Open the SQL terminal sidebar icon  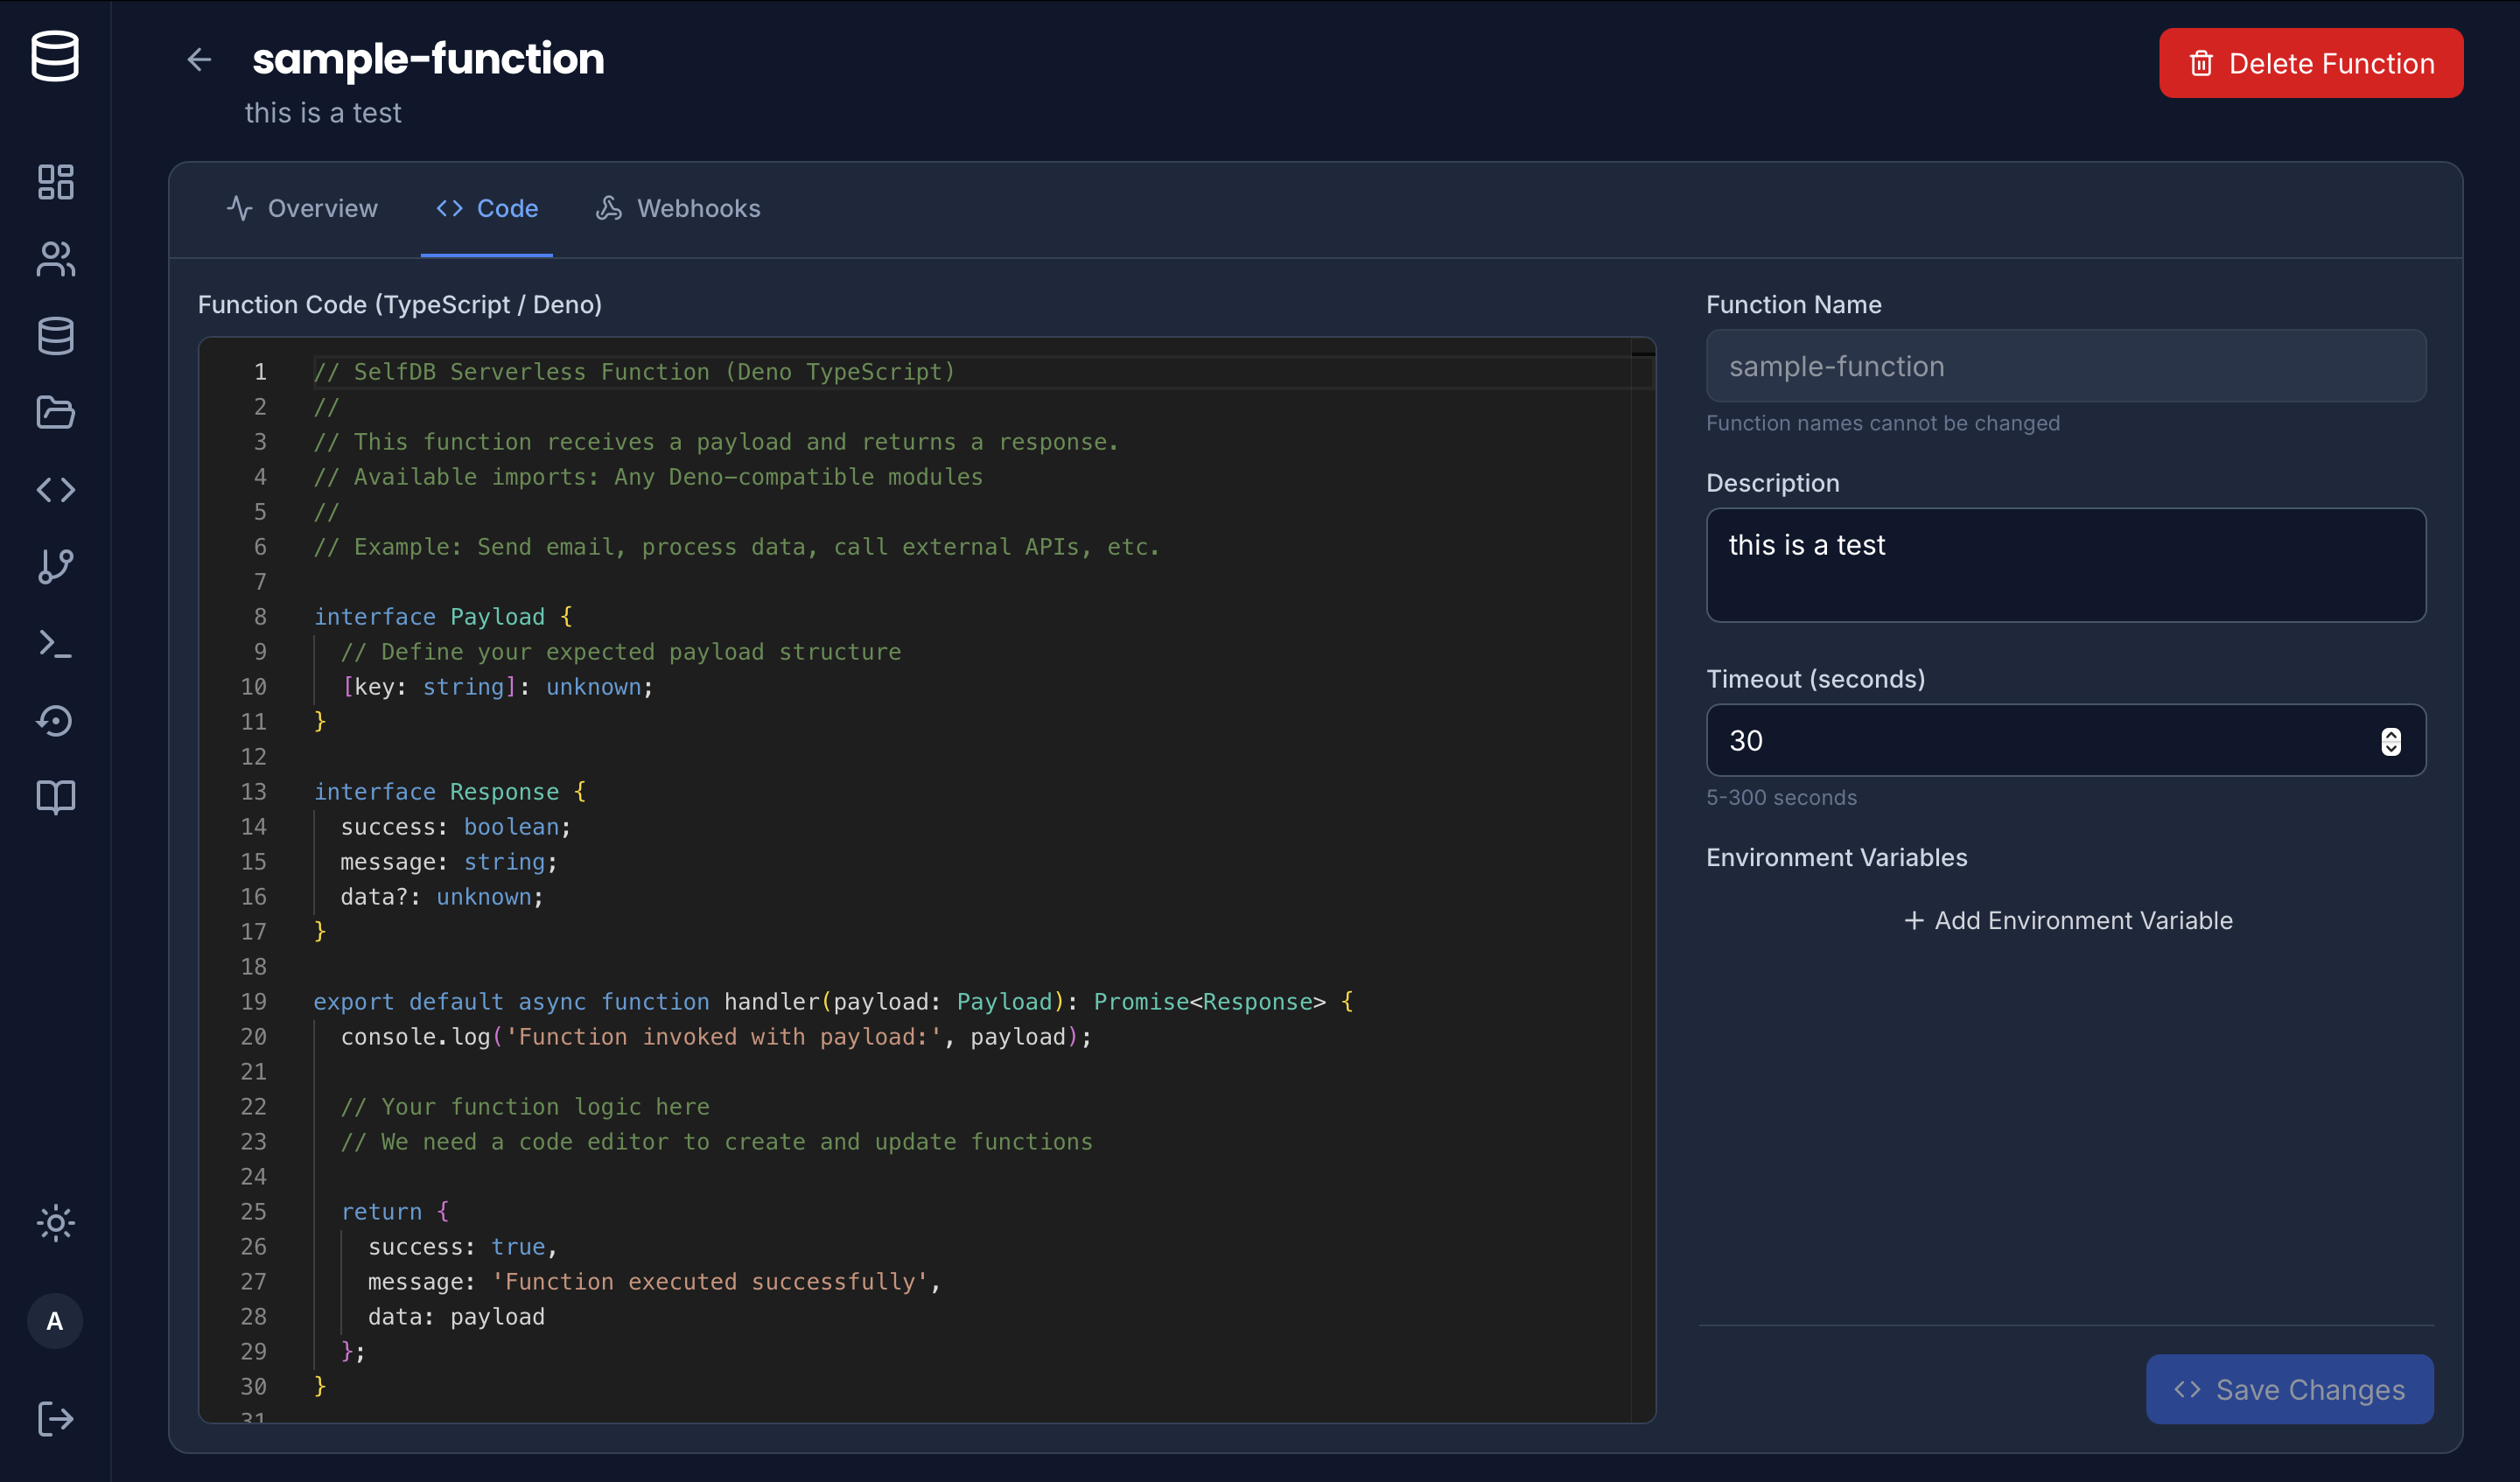[55, 644]
